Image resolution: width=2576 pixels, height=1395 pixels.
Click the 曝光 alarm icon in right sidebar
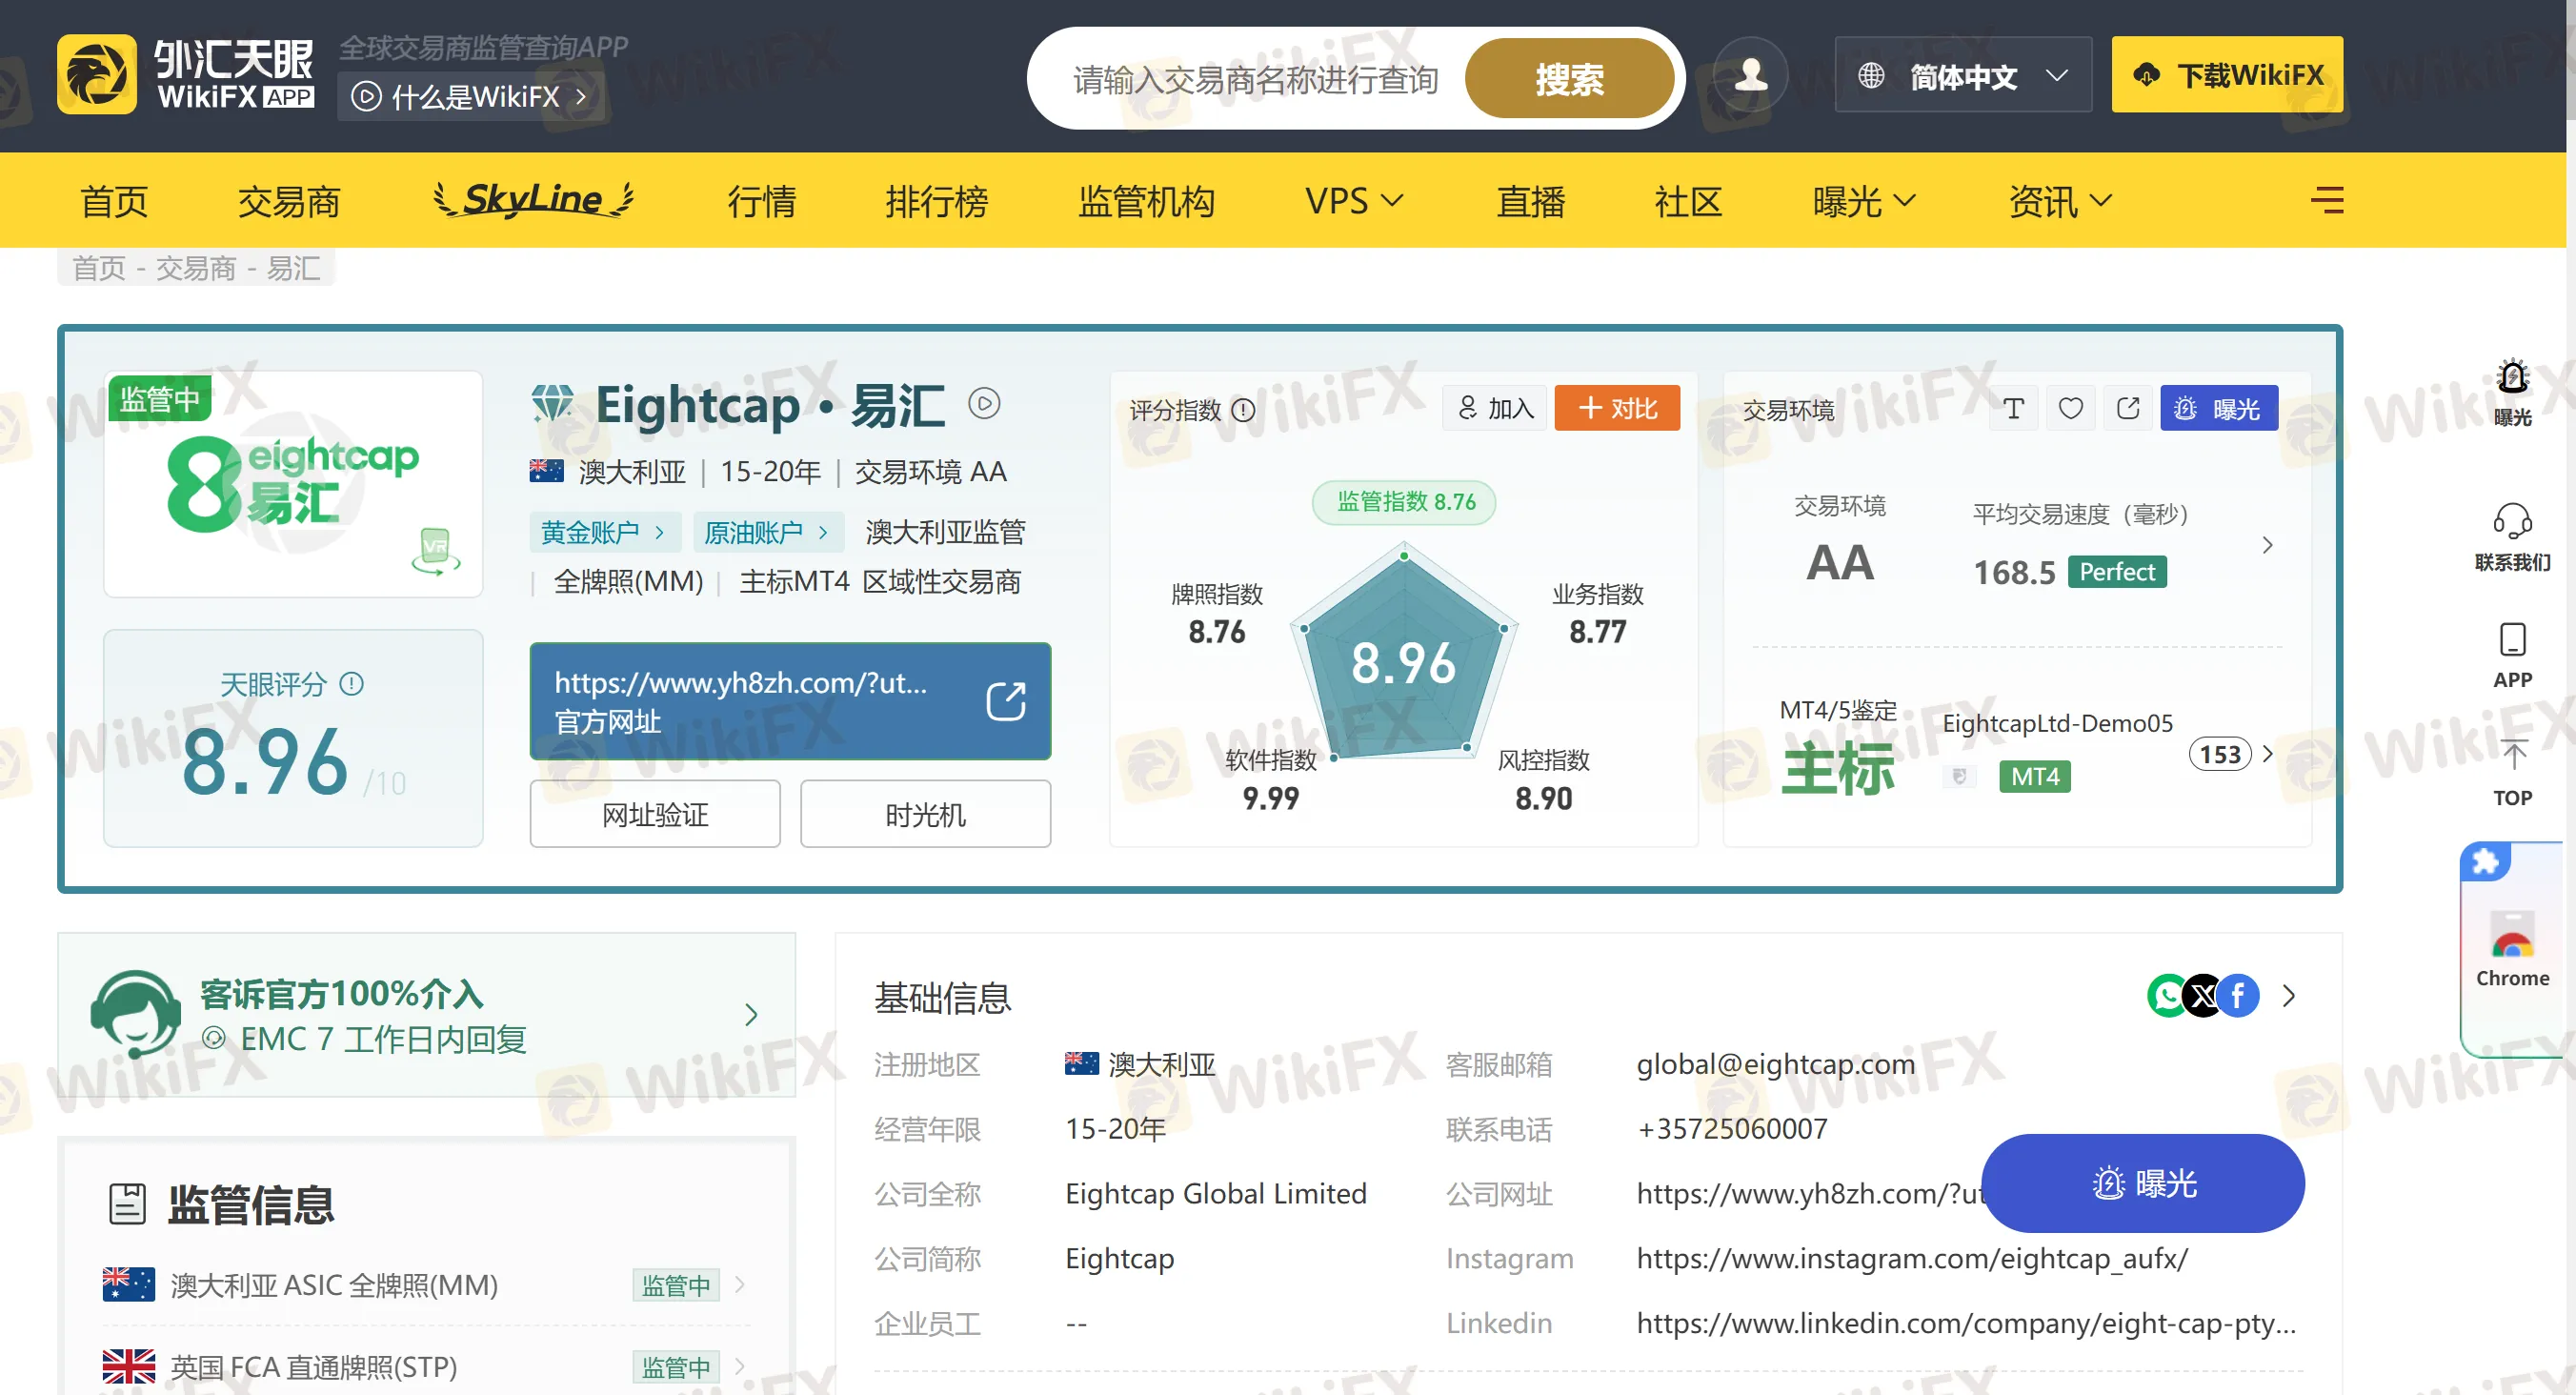[x=2513, y=378]
